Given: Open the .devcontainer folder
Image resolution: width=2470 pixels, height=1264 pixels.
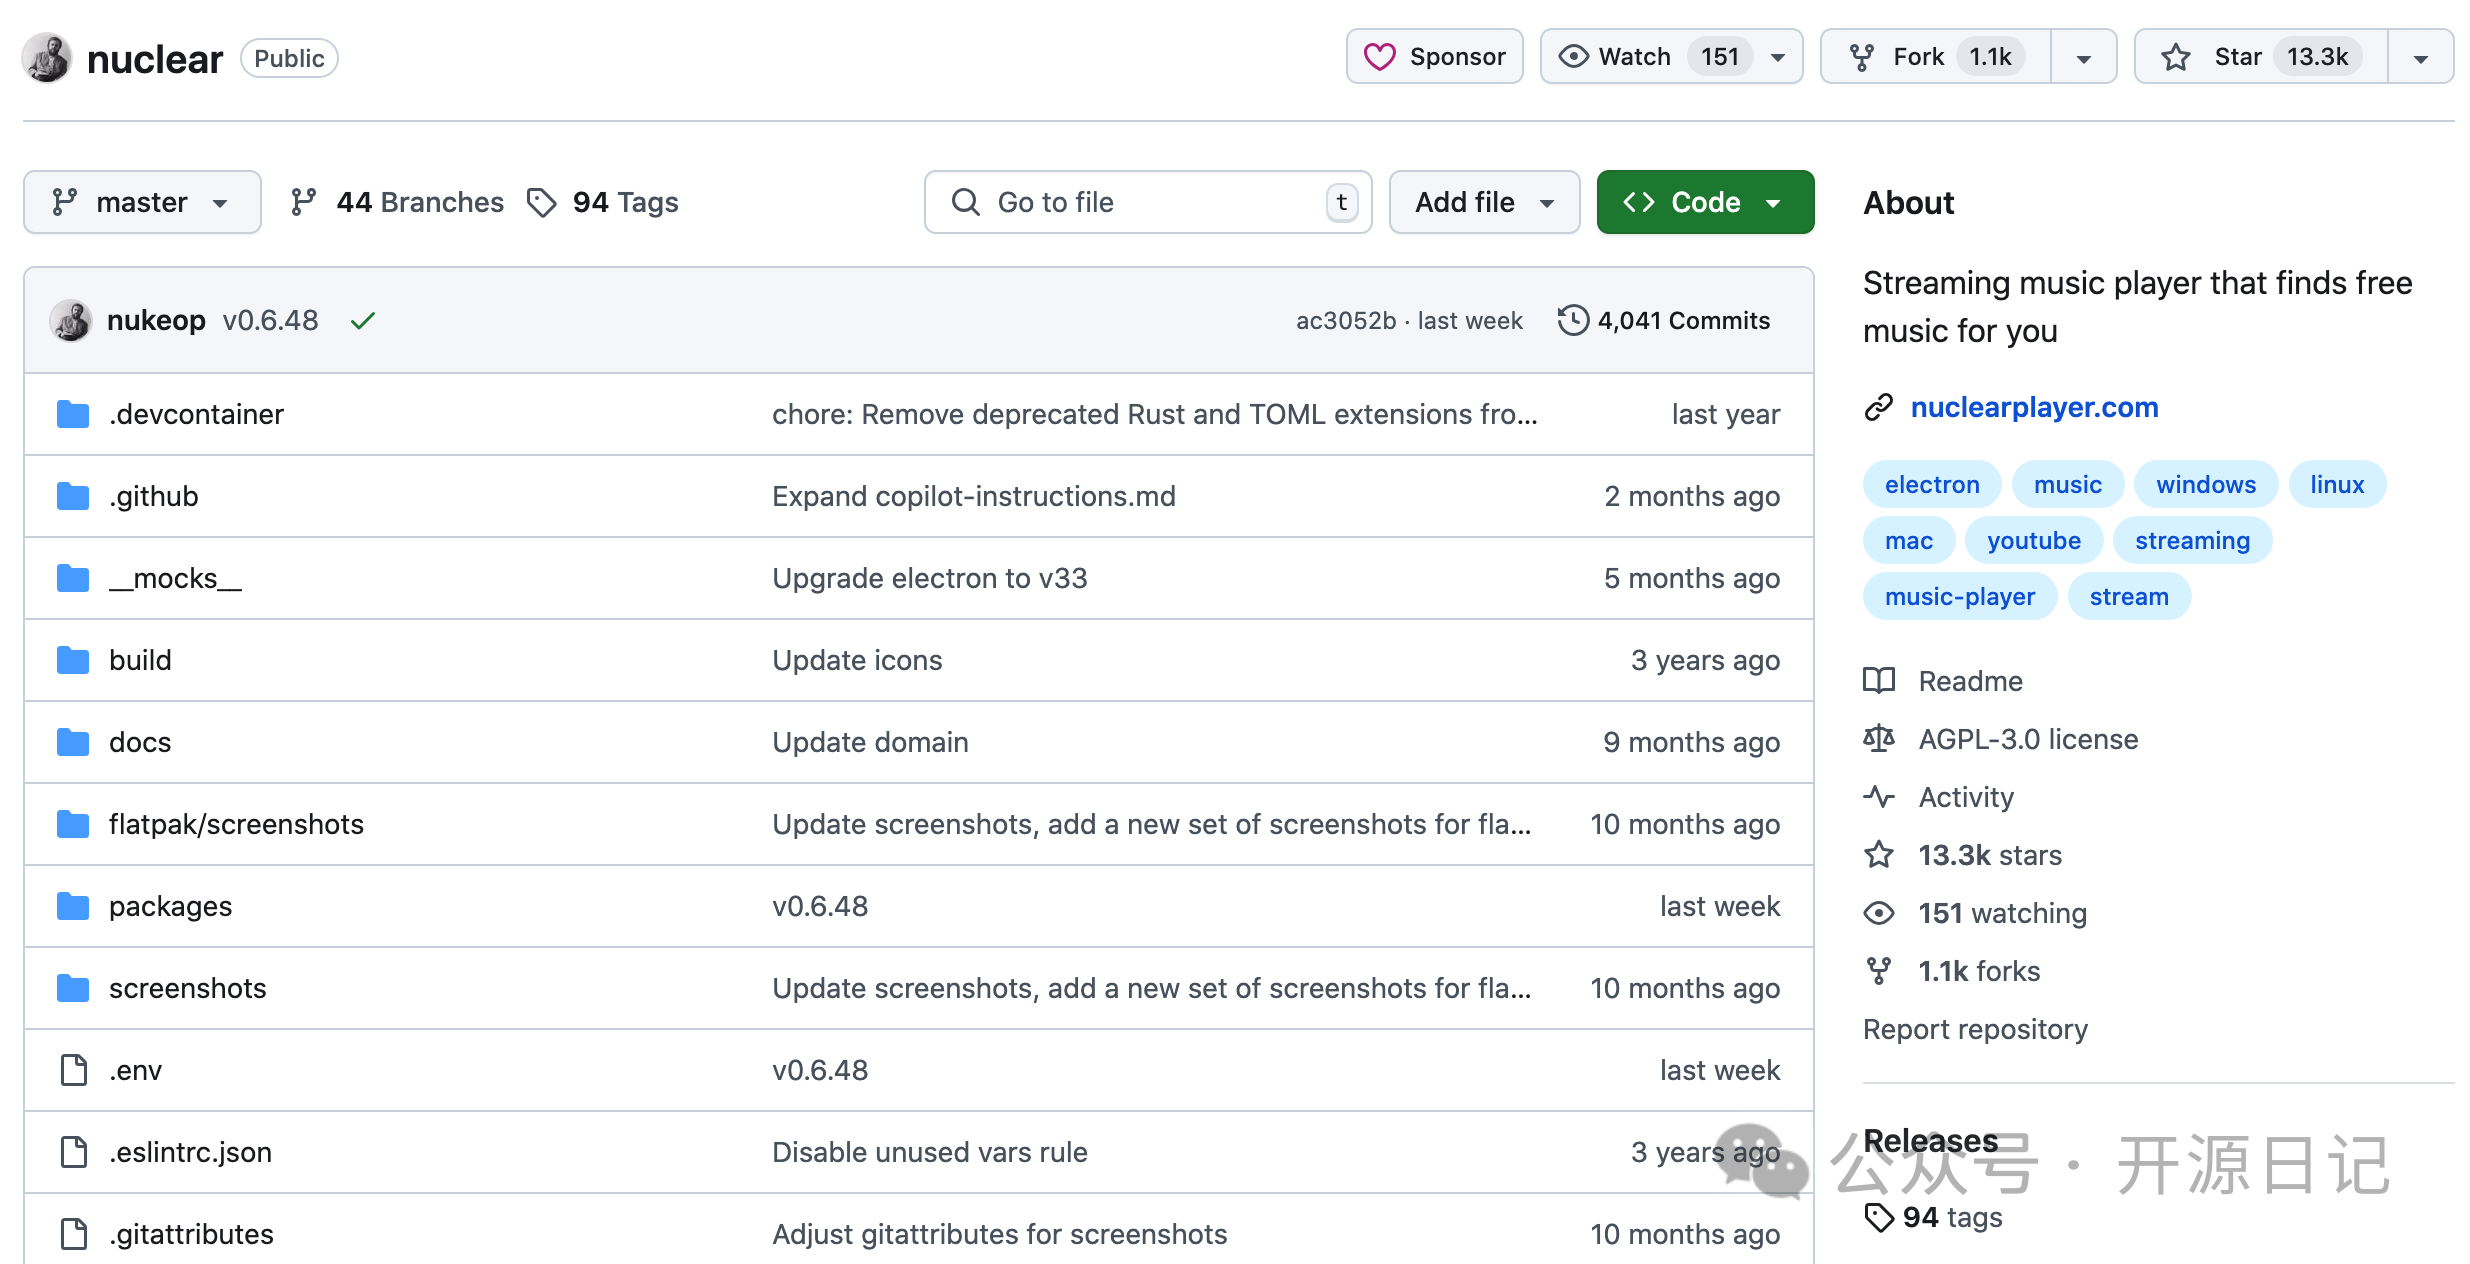Looking at the screenshot, I should 196,414.
